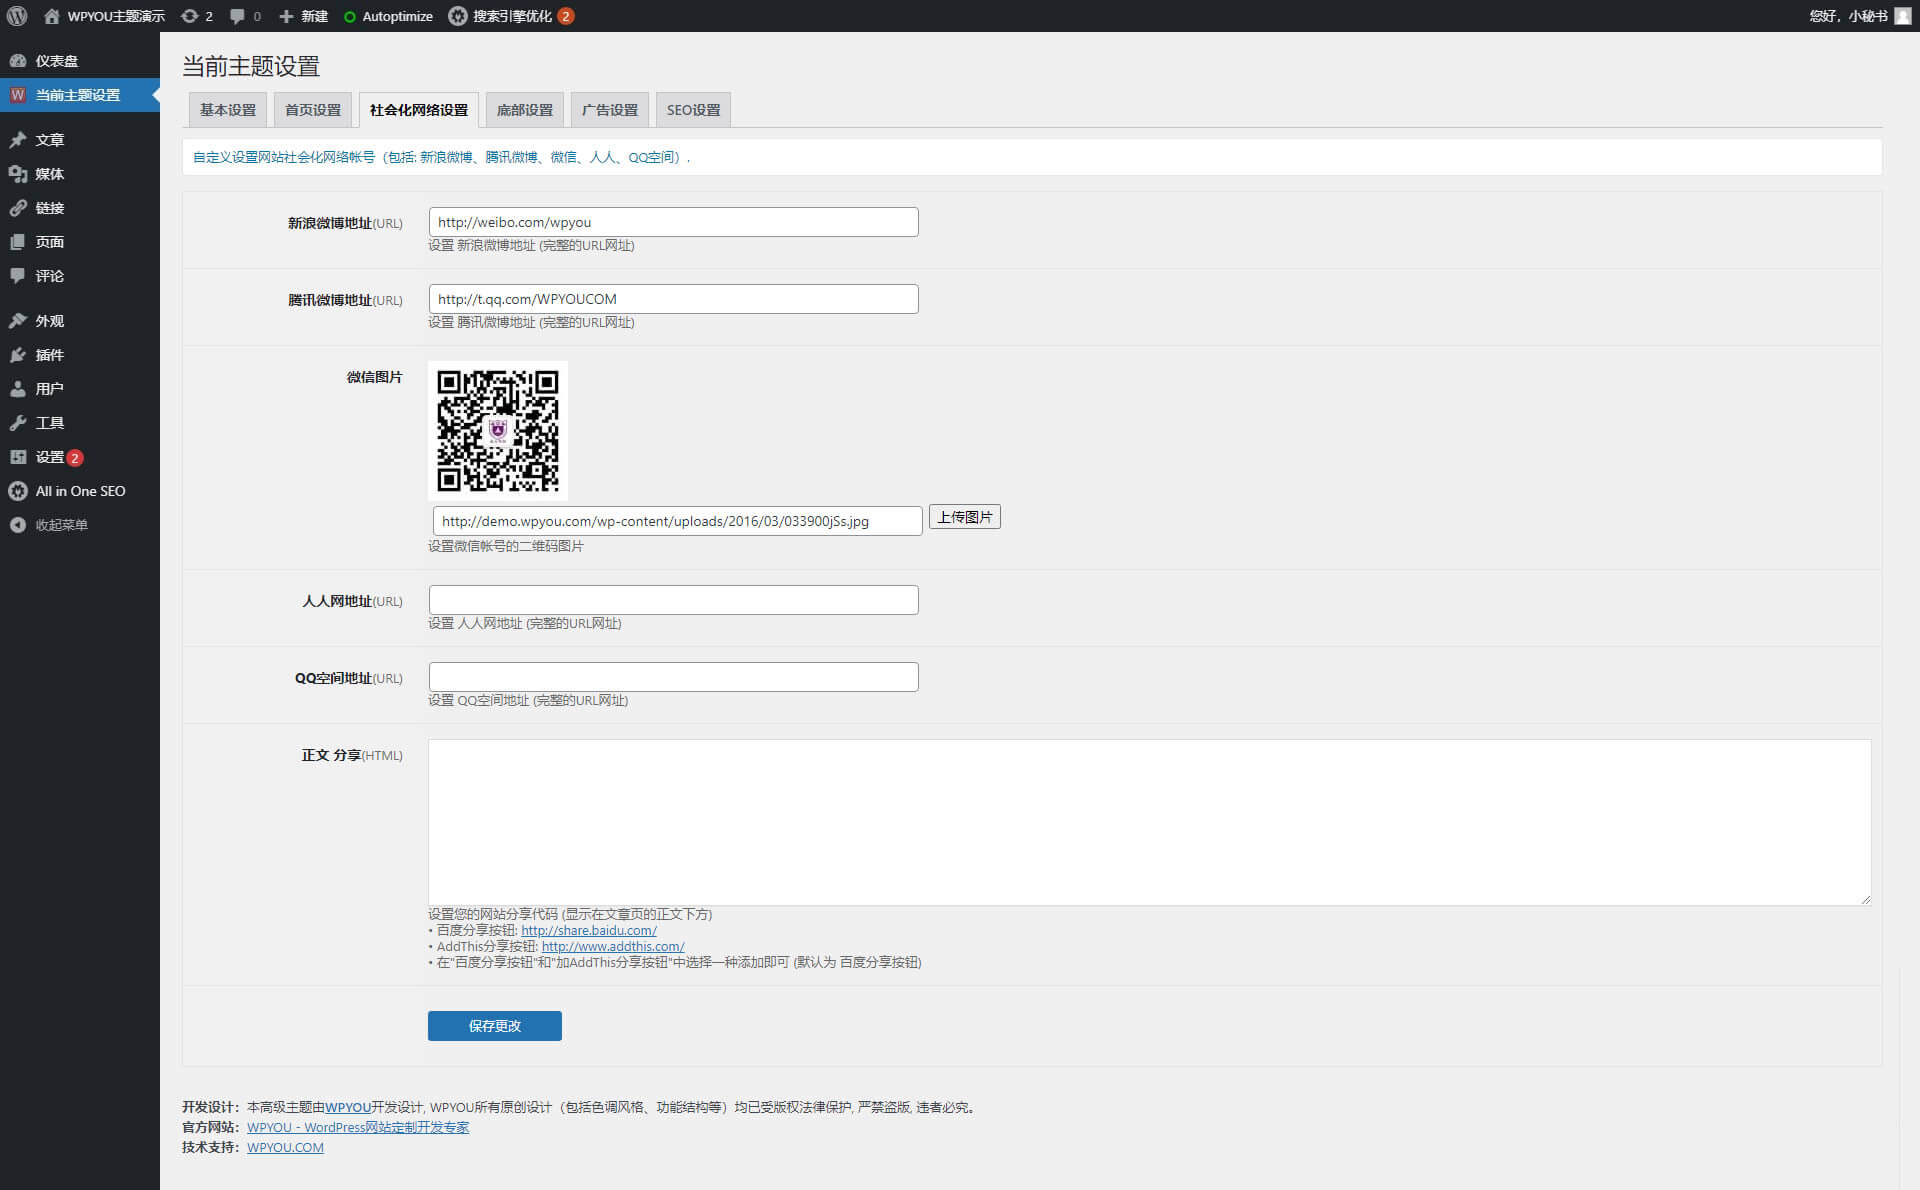The width and height of the screenshot is (1920, 1190).
Task: Collapse the menu with 收起菜单 arrow icon
Action: [18, 525]
